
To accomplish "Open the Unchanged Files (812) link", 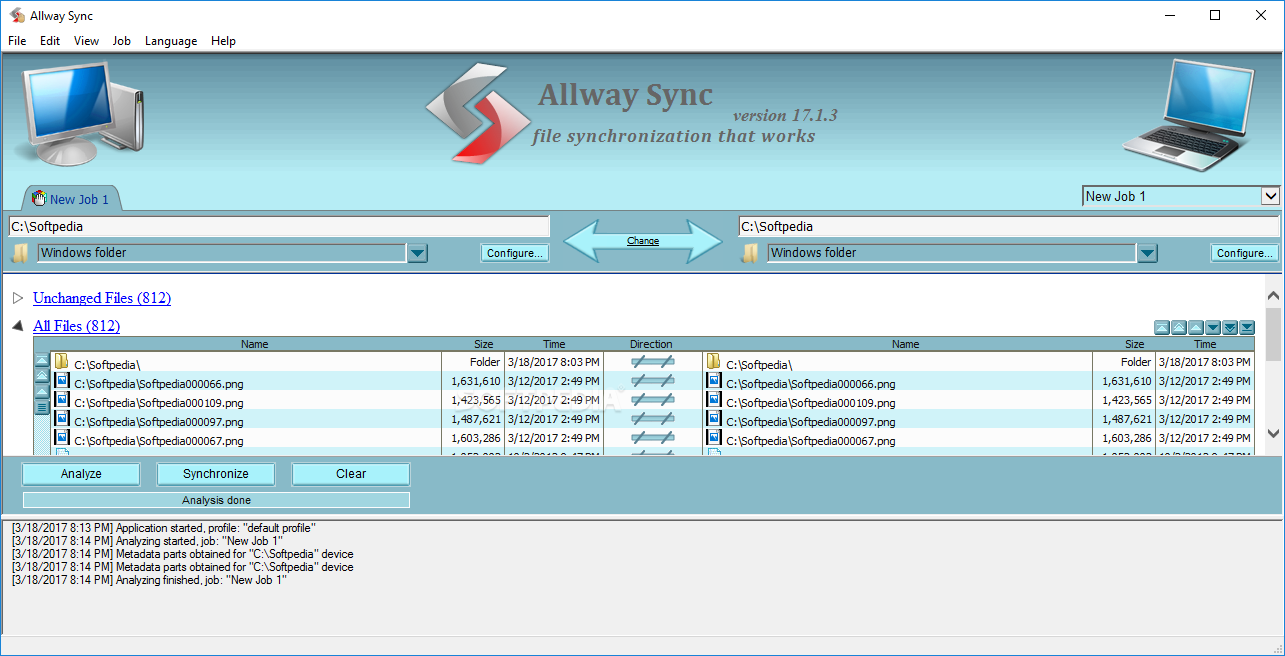I will [102, 298].
